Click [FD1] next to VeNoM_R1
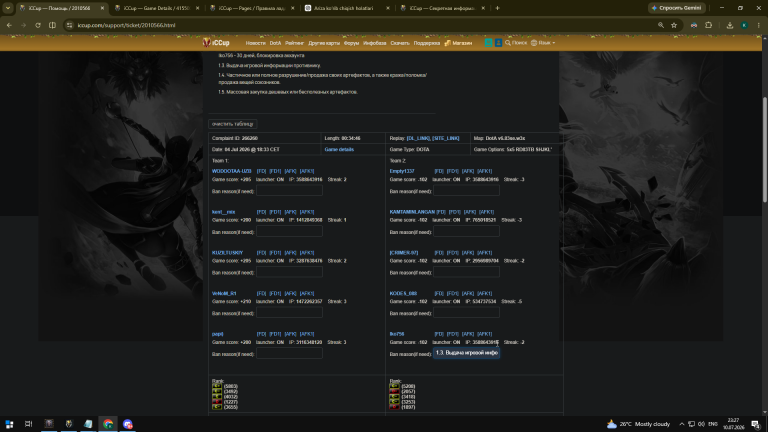768x432 pixels. pyautogui.click(x=275, y=293)
